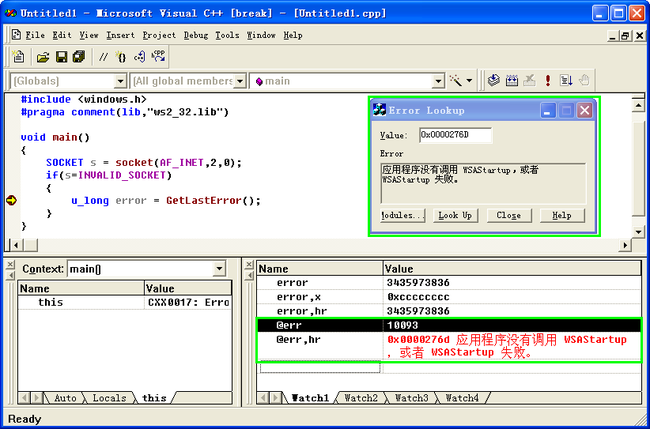
Task: Click code editor scroll-up arrow
Action: (638, 106)
